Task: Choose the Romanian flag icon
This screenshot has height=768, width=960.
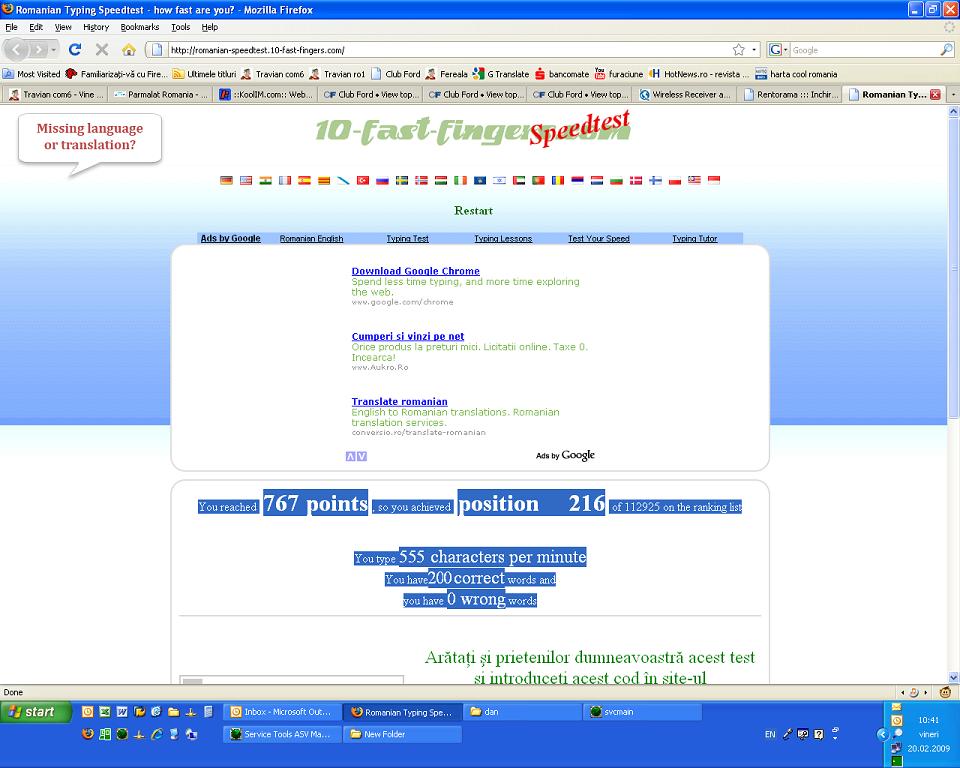Action: (557, 181)
